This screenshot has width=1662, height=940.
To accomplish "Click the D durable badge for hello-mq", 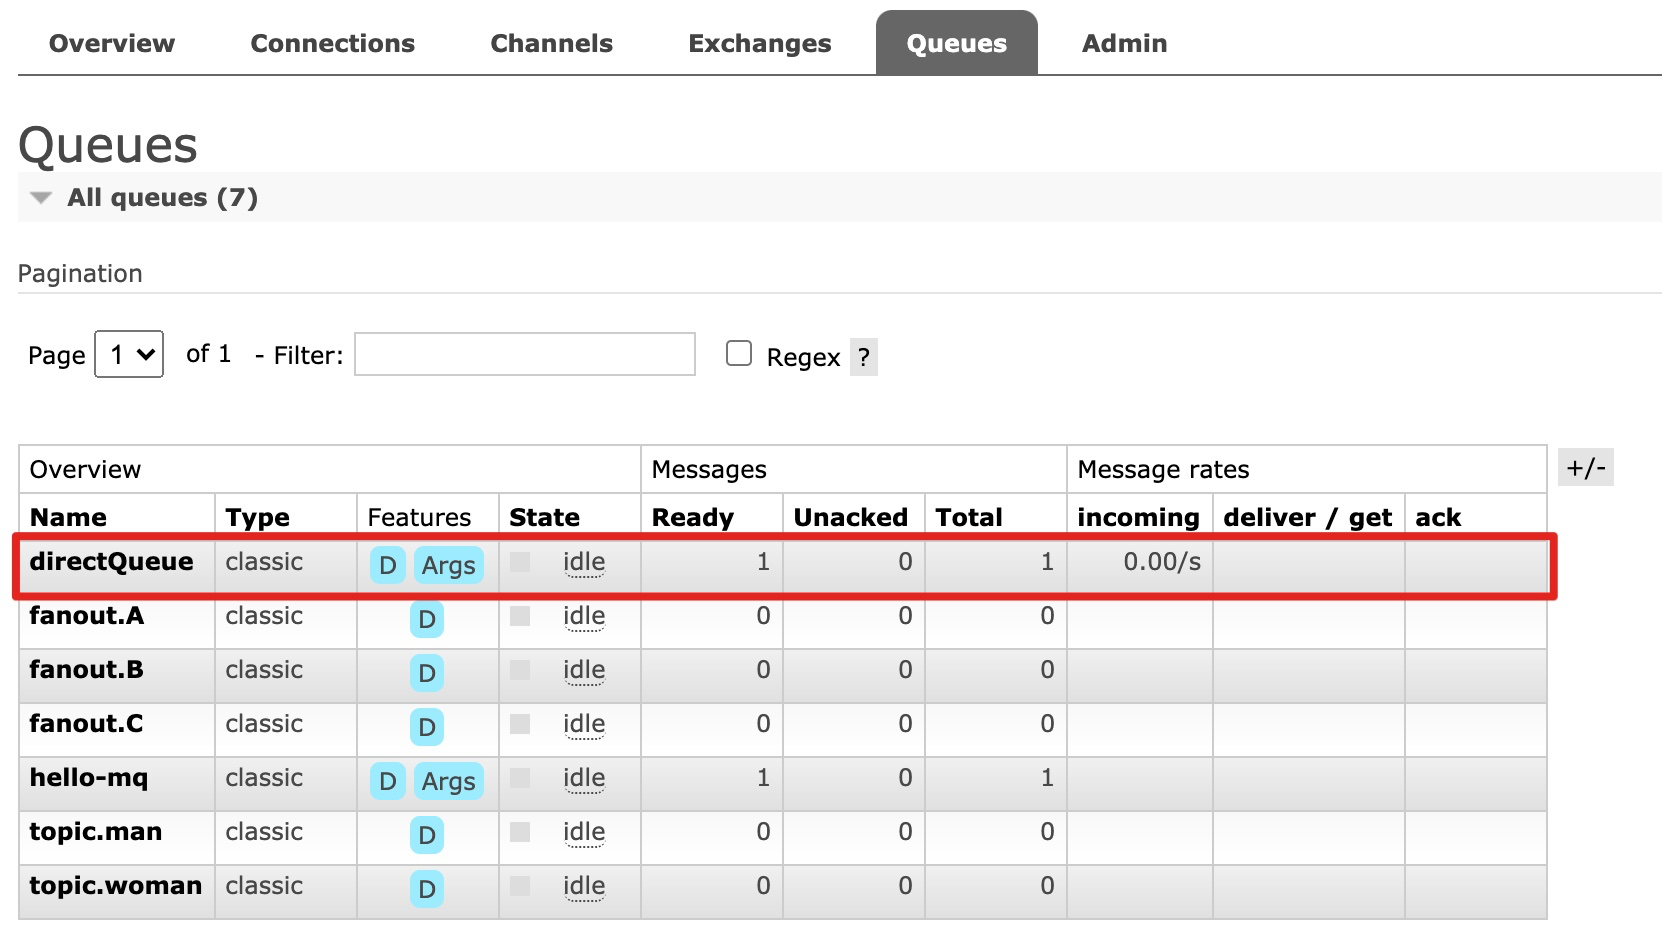I will (x=388, y=781).
